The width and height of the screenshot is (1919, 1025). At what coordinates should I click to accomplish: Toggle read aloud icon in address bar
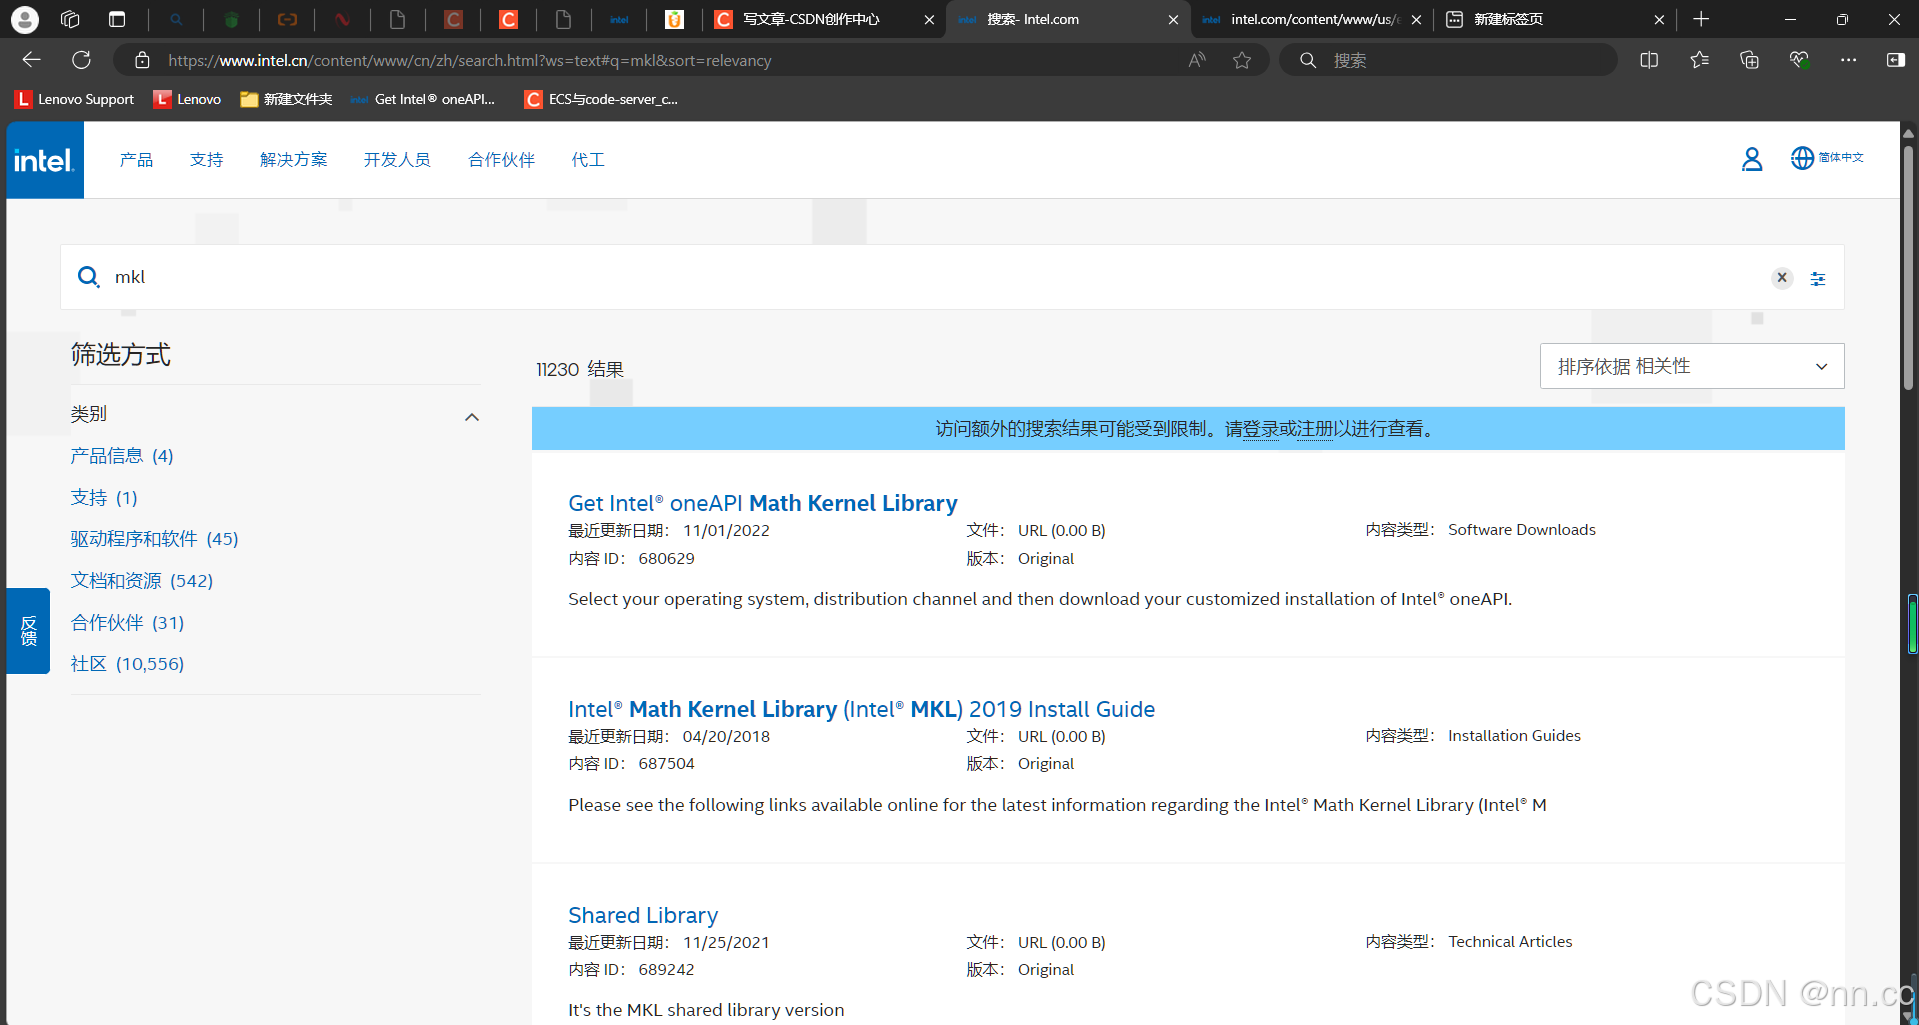(x=1197, y=60)
